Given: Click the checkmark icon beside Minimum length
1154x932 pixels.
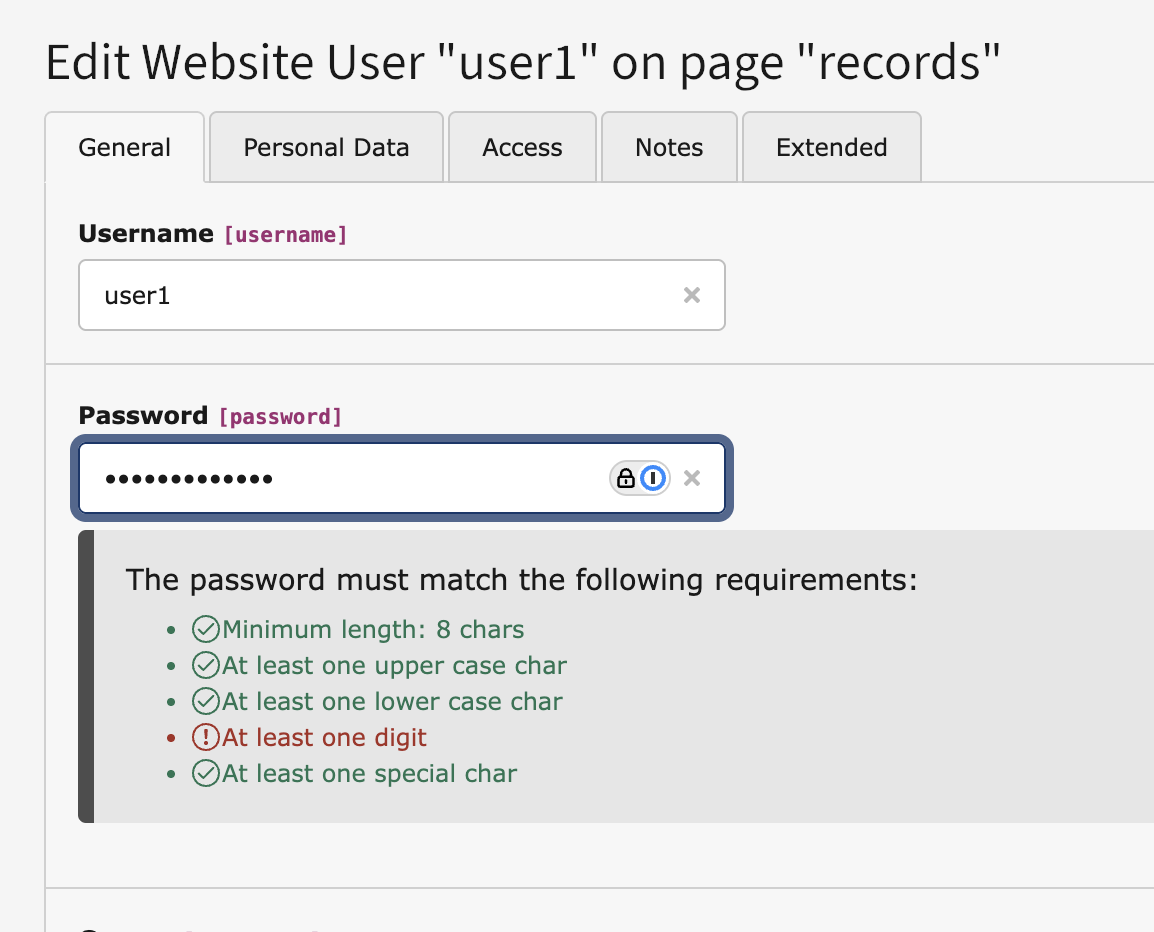Looking at the screenshot, I should [x=206, y=630].
